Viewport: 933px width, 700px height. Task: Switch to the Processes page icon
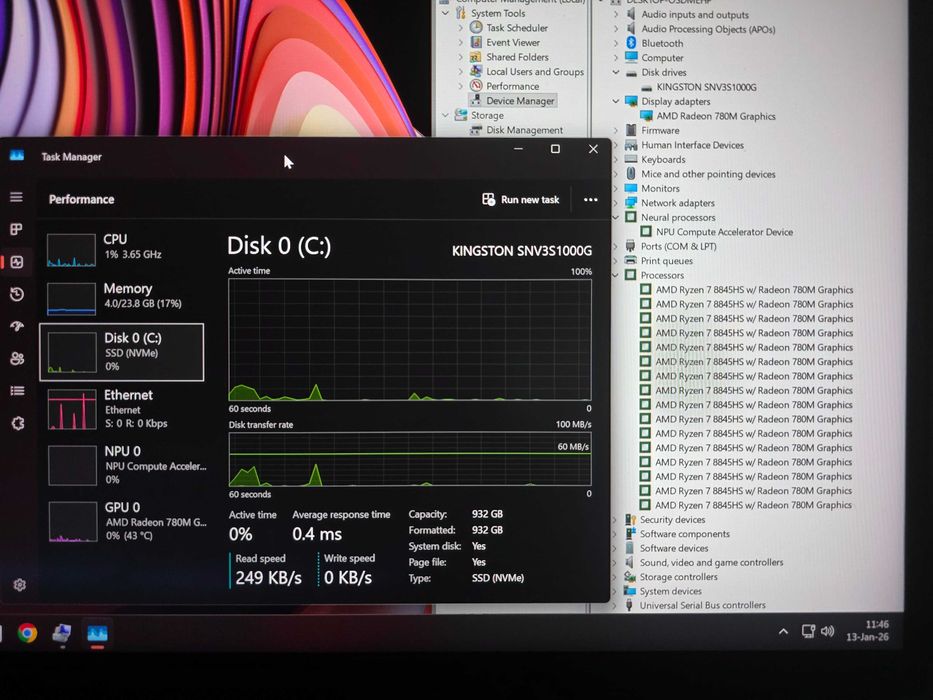[16, 229]
